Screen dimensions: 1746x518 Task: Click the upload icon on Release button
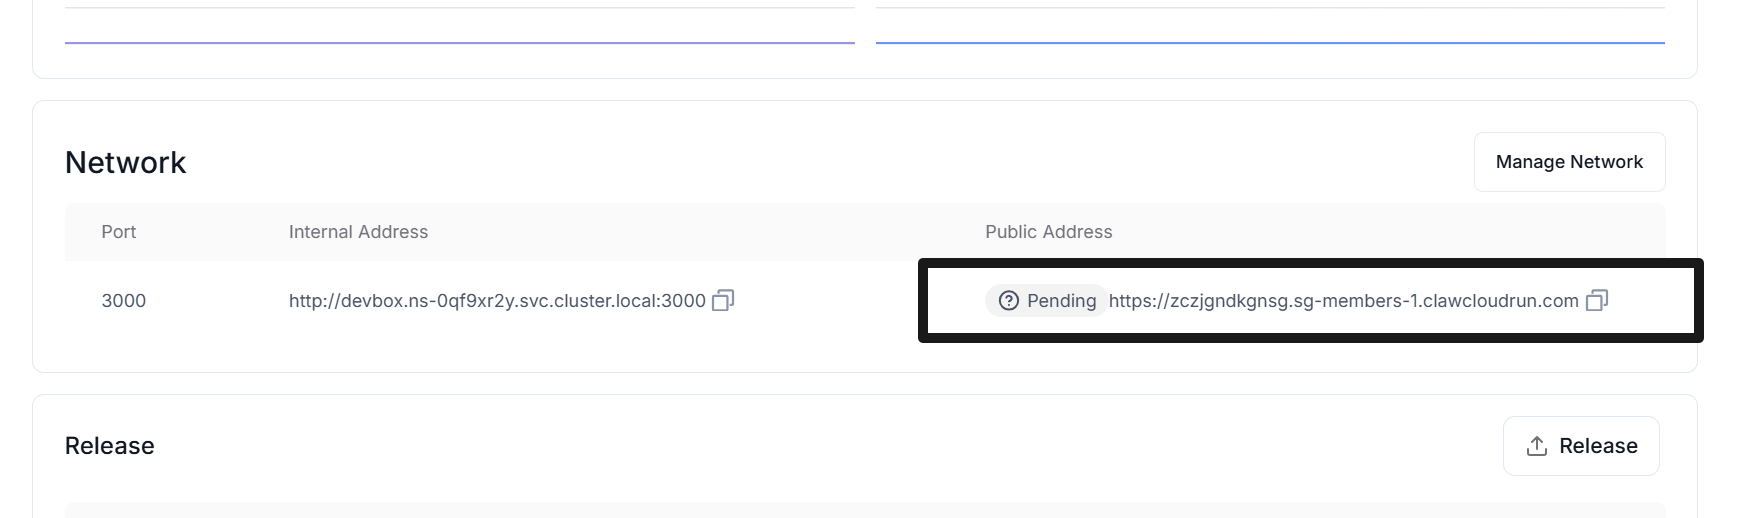point(1537,446)
